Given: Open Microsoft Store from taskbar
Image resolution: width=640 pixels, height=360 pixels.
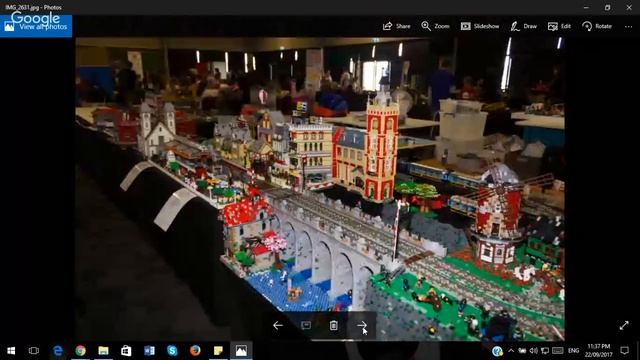Looking at the screenshot, I should [x=126, y=350].
